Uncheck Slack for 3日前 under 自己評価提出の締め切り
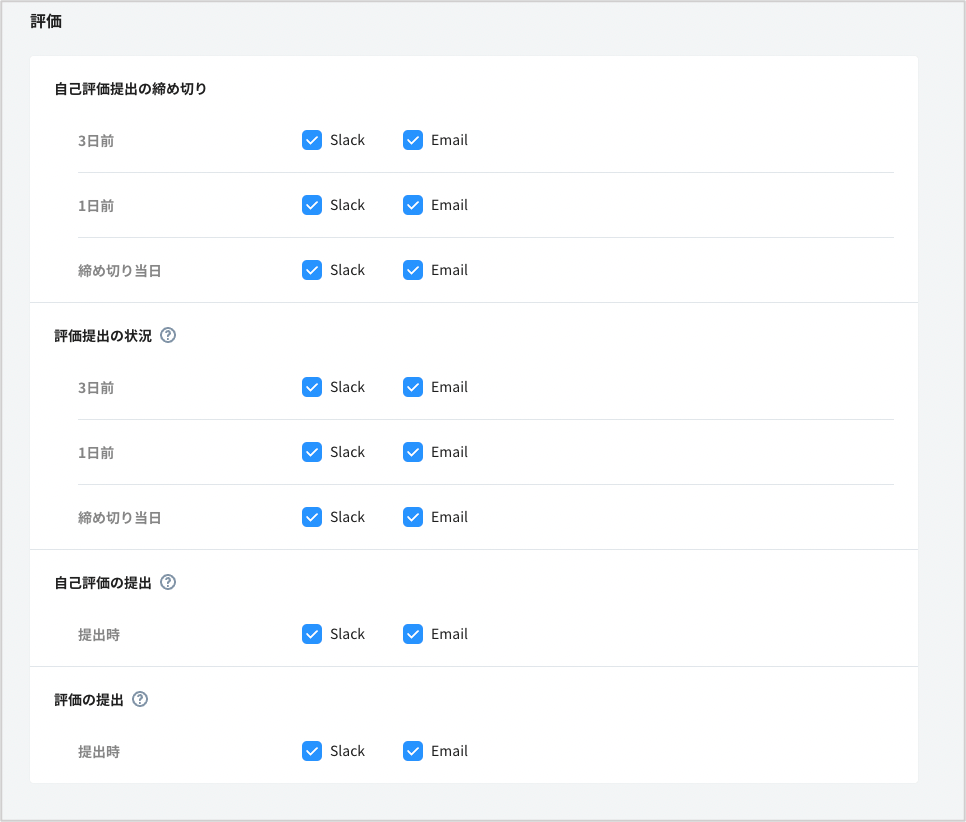Screen dimensions: 966x822 [x=312, y=140]
